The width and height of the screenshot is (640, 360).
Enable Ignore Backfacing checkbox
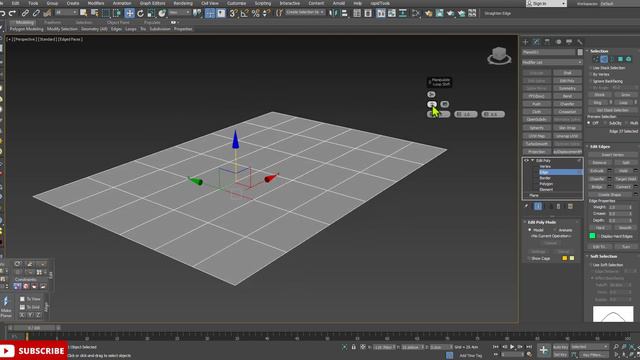pos(591,81)
